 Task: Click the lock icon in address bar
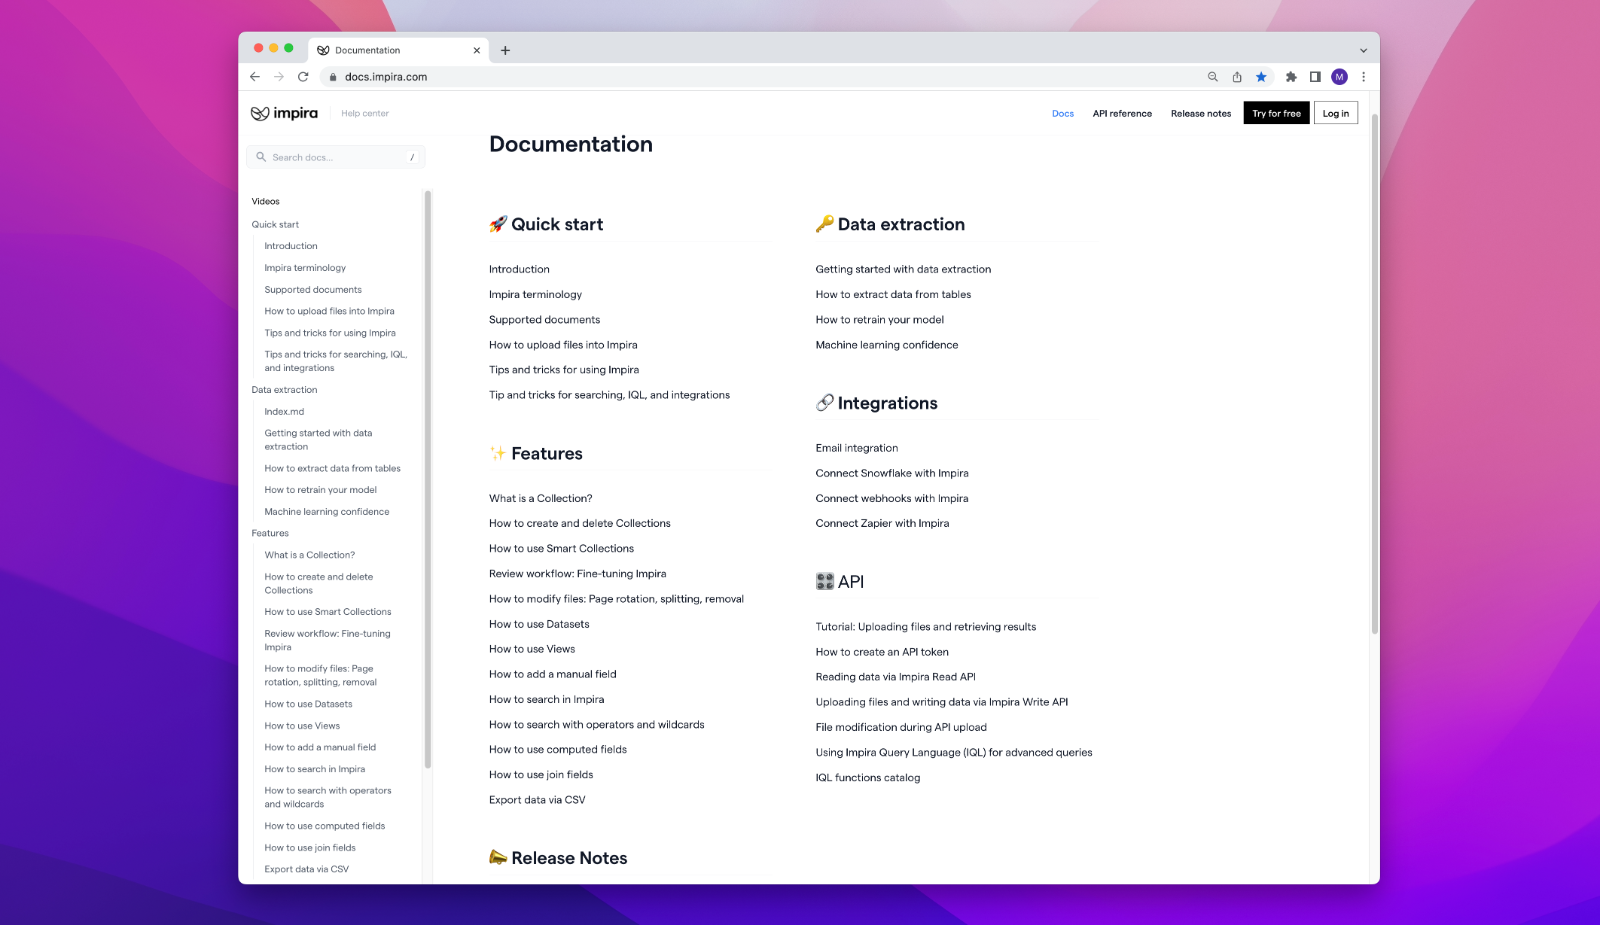click(333, 77)
